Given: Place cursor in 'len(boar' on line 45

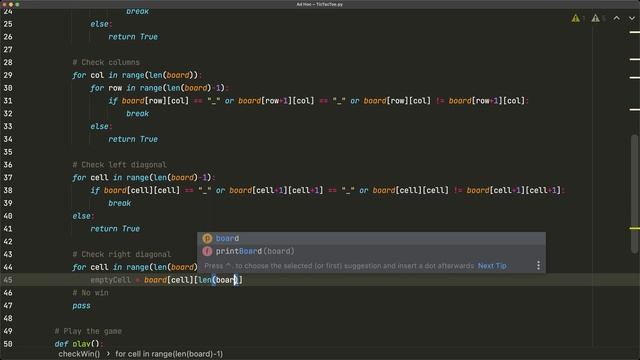Looking at the screenshot, I should [x=217, y=280].
